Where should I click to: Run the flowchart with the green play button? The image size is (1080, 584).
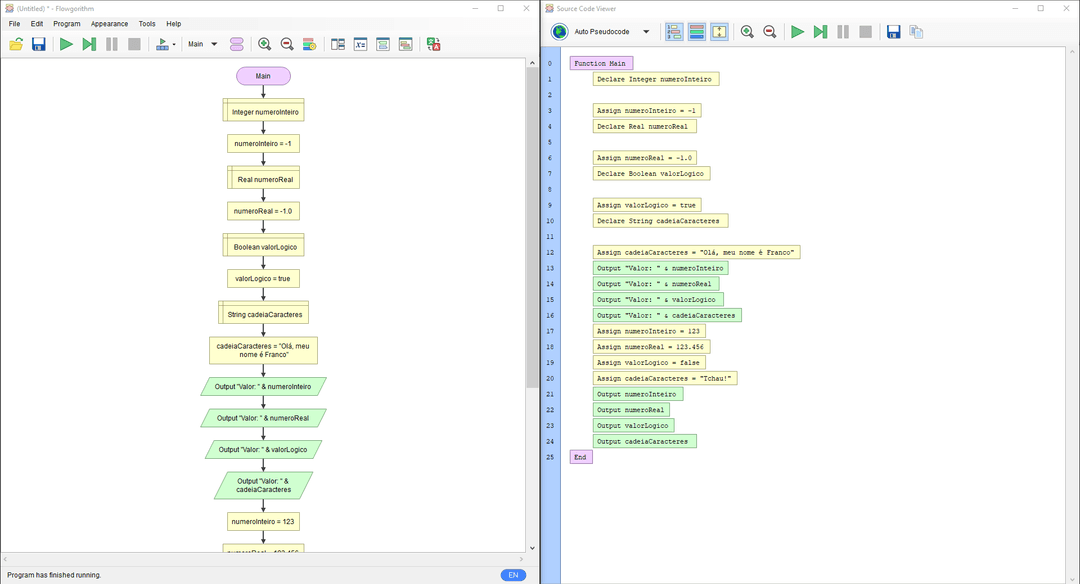pyautogui.click(x=66, y=44)
